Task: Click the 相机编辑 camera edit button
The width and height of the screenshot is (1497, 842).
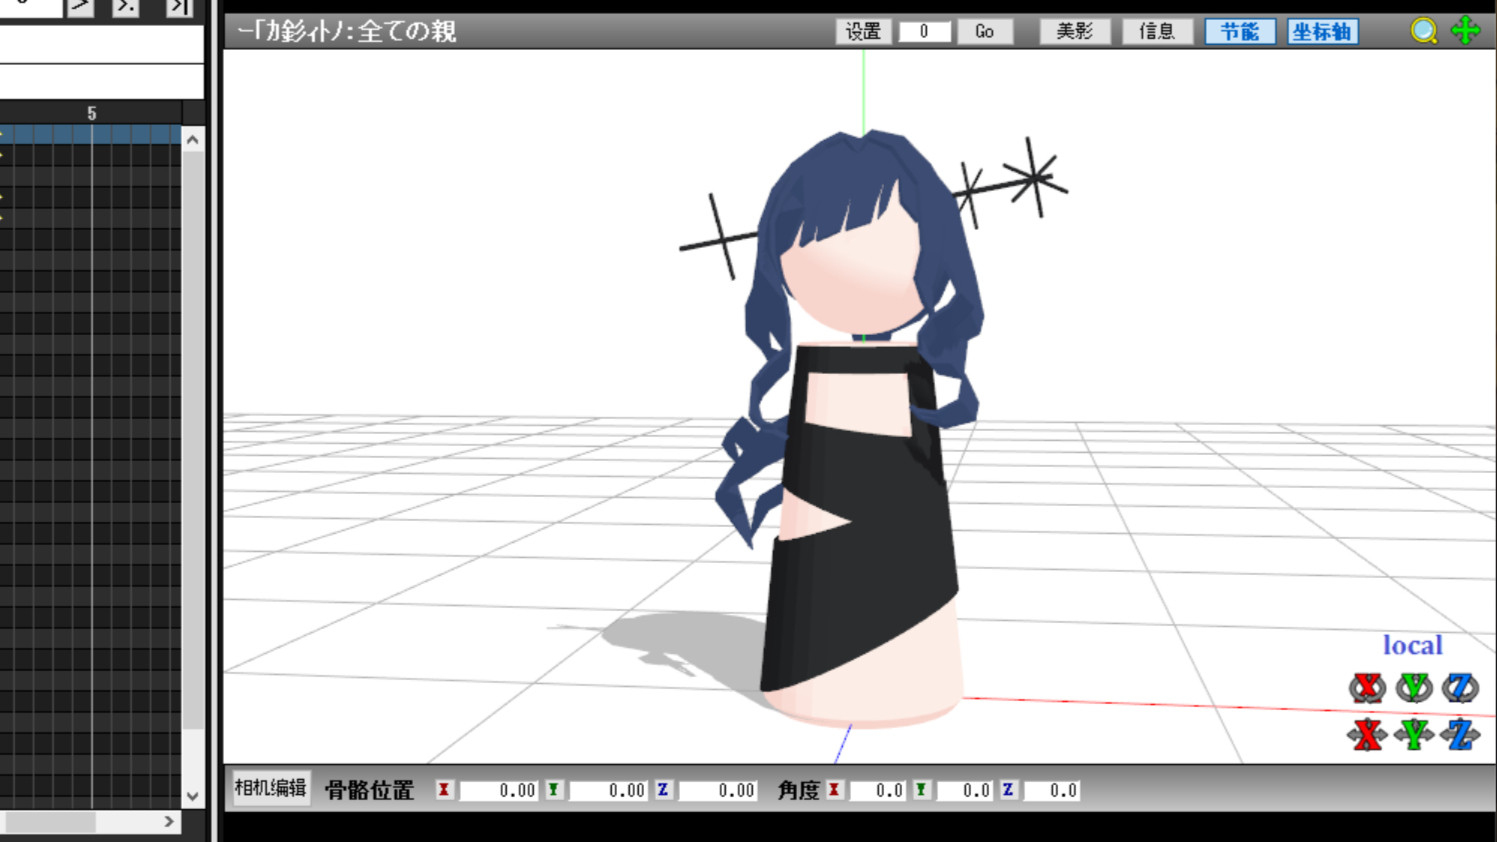Action: 270,789
